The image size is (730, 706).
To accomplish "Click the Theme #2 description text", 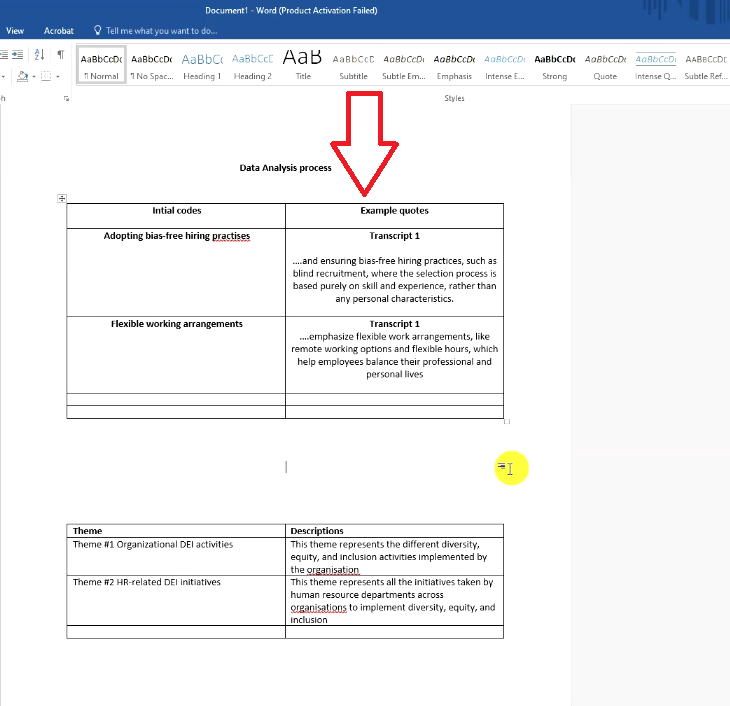I will click(392, 601).
